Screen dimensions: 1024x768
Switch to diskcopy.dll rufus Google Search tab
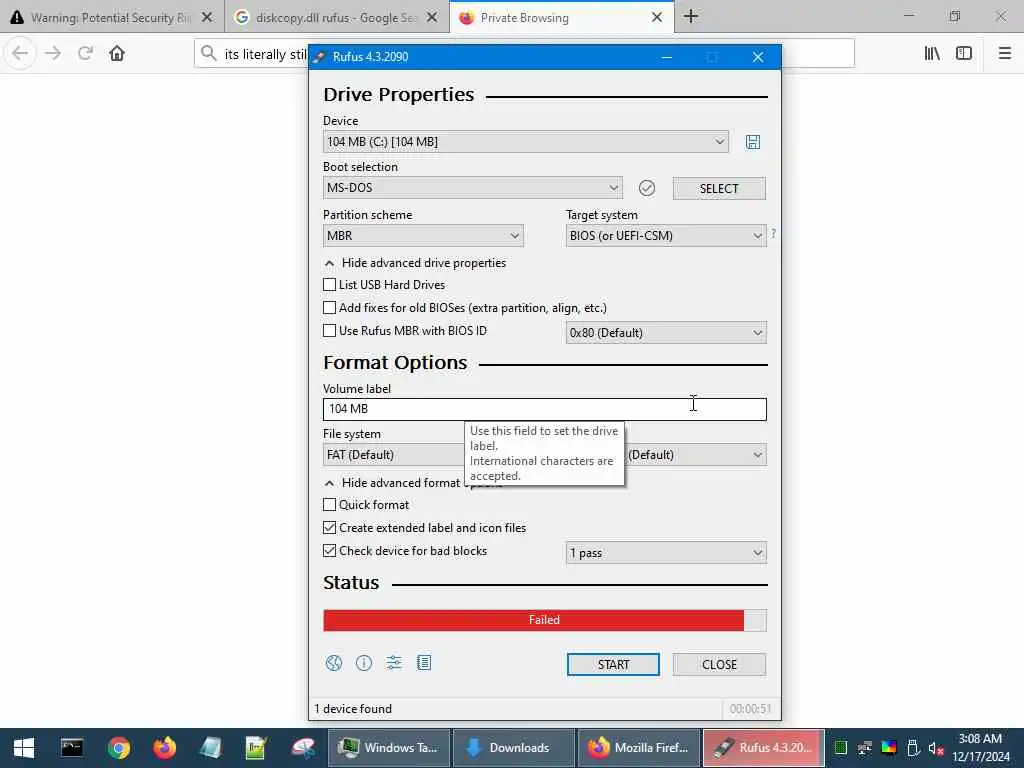pyautogui.click(x=337, y=18)
